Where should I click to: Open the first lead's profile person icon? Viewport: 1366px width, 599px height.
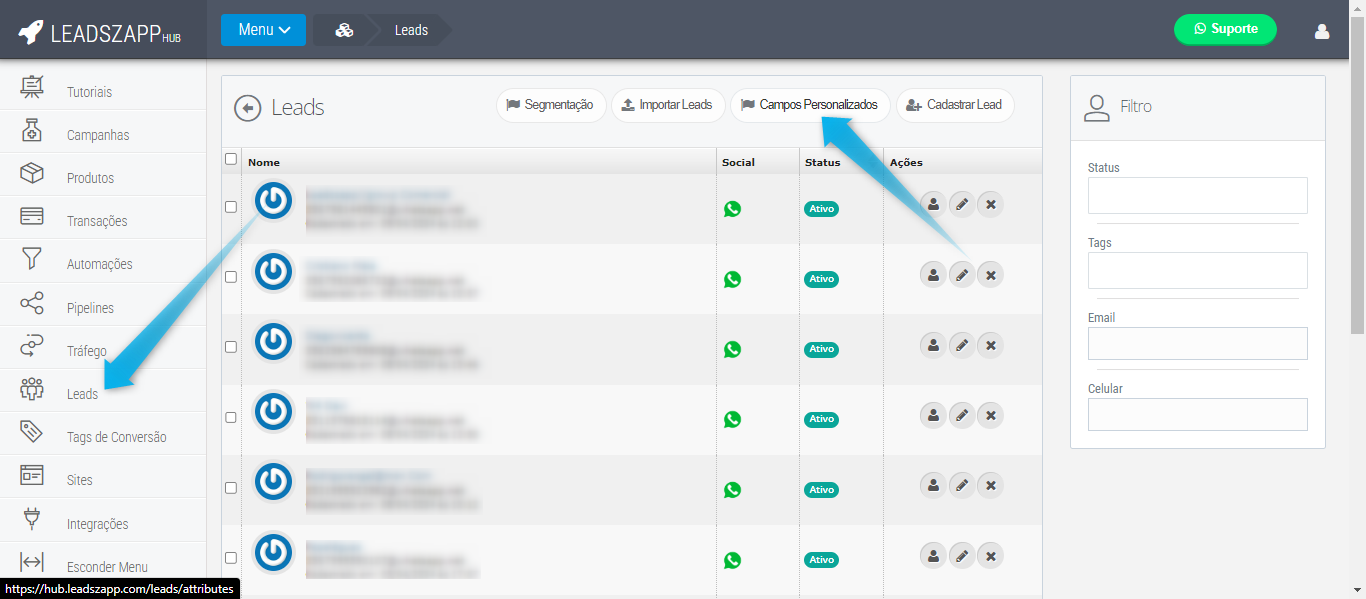pos(933,204)
